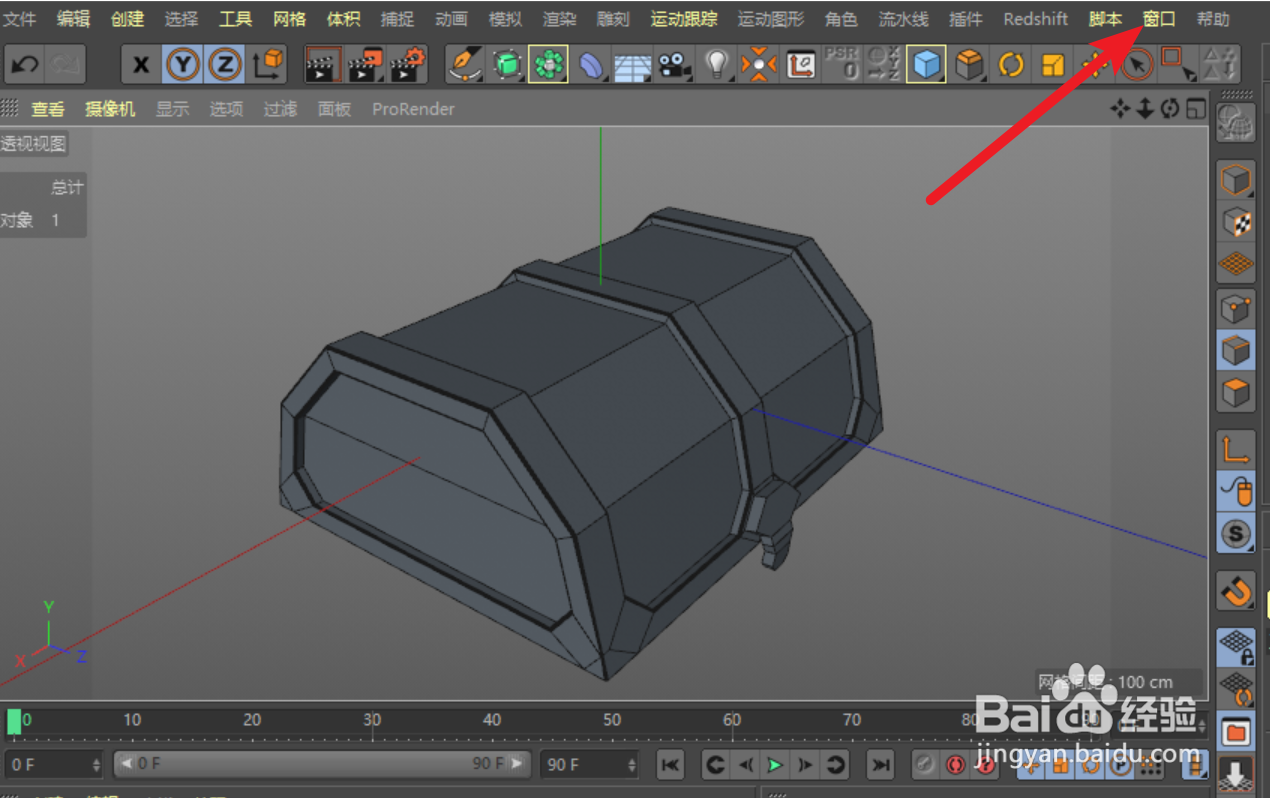
Task: Click the viewport zoom up-down arrow icon
Action: pyautogui.click(x=1145, y=109)
